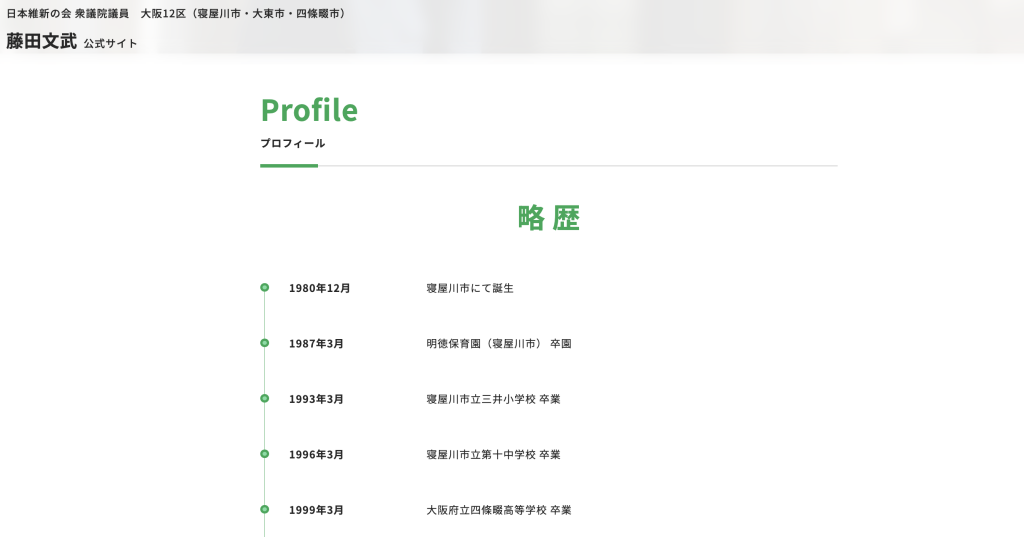1024x537 pixels.
Task: Click the 略歴 section heading
Action: tap(548, 217)
